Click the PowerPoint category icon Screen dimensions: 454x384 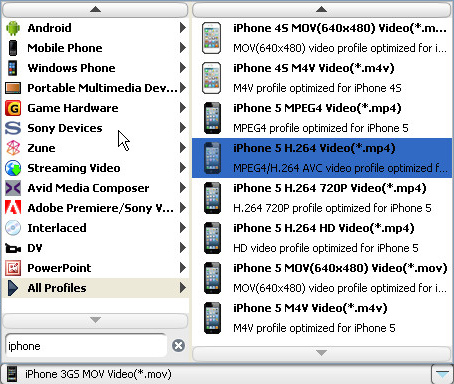pos(13,268)
